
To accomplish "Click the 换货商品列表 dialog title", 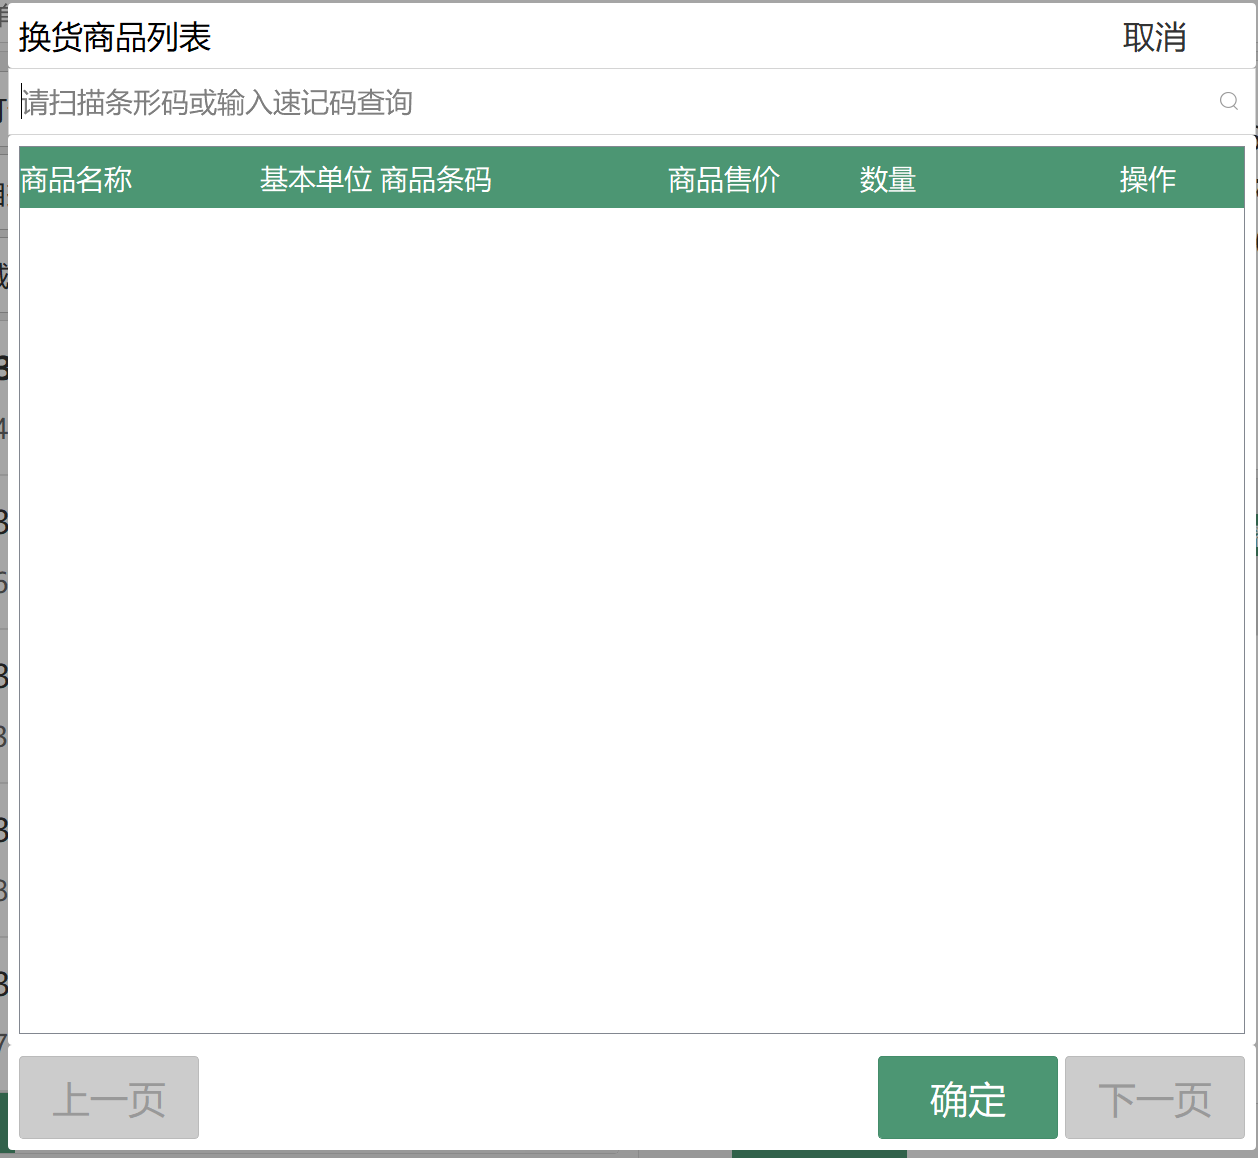I will pos(115,38).
